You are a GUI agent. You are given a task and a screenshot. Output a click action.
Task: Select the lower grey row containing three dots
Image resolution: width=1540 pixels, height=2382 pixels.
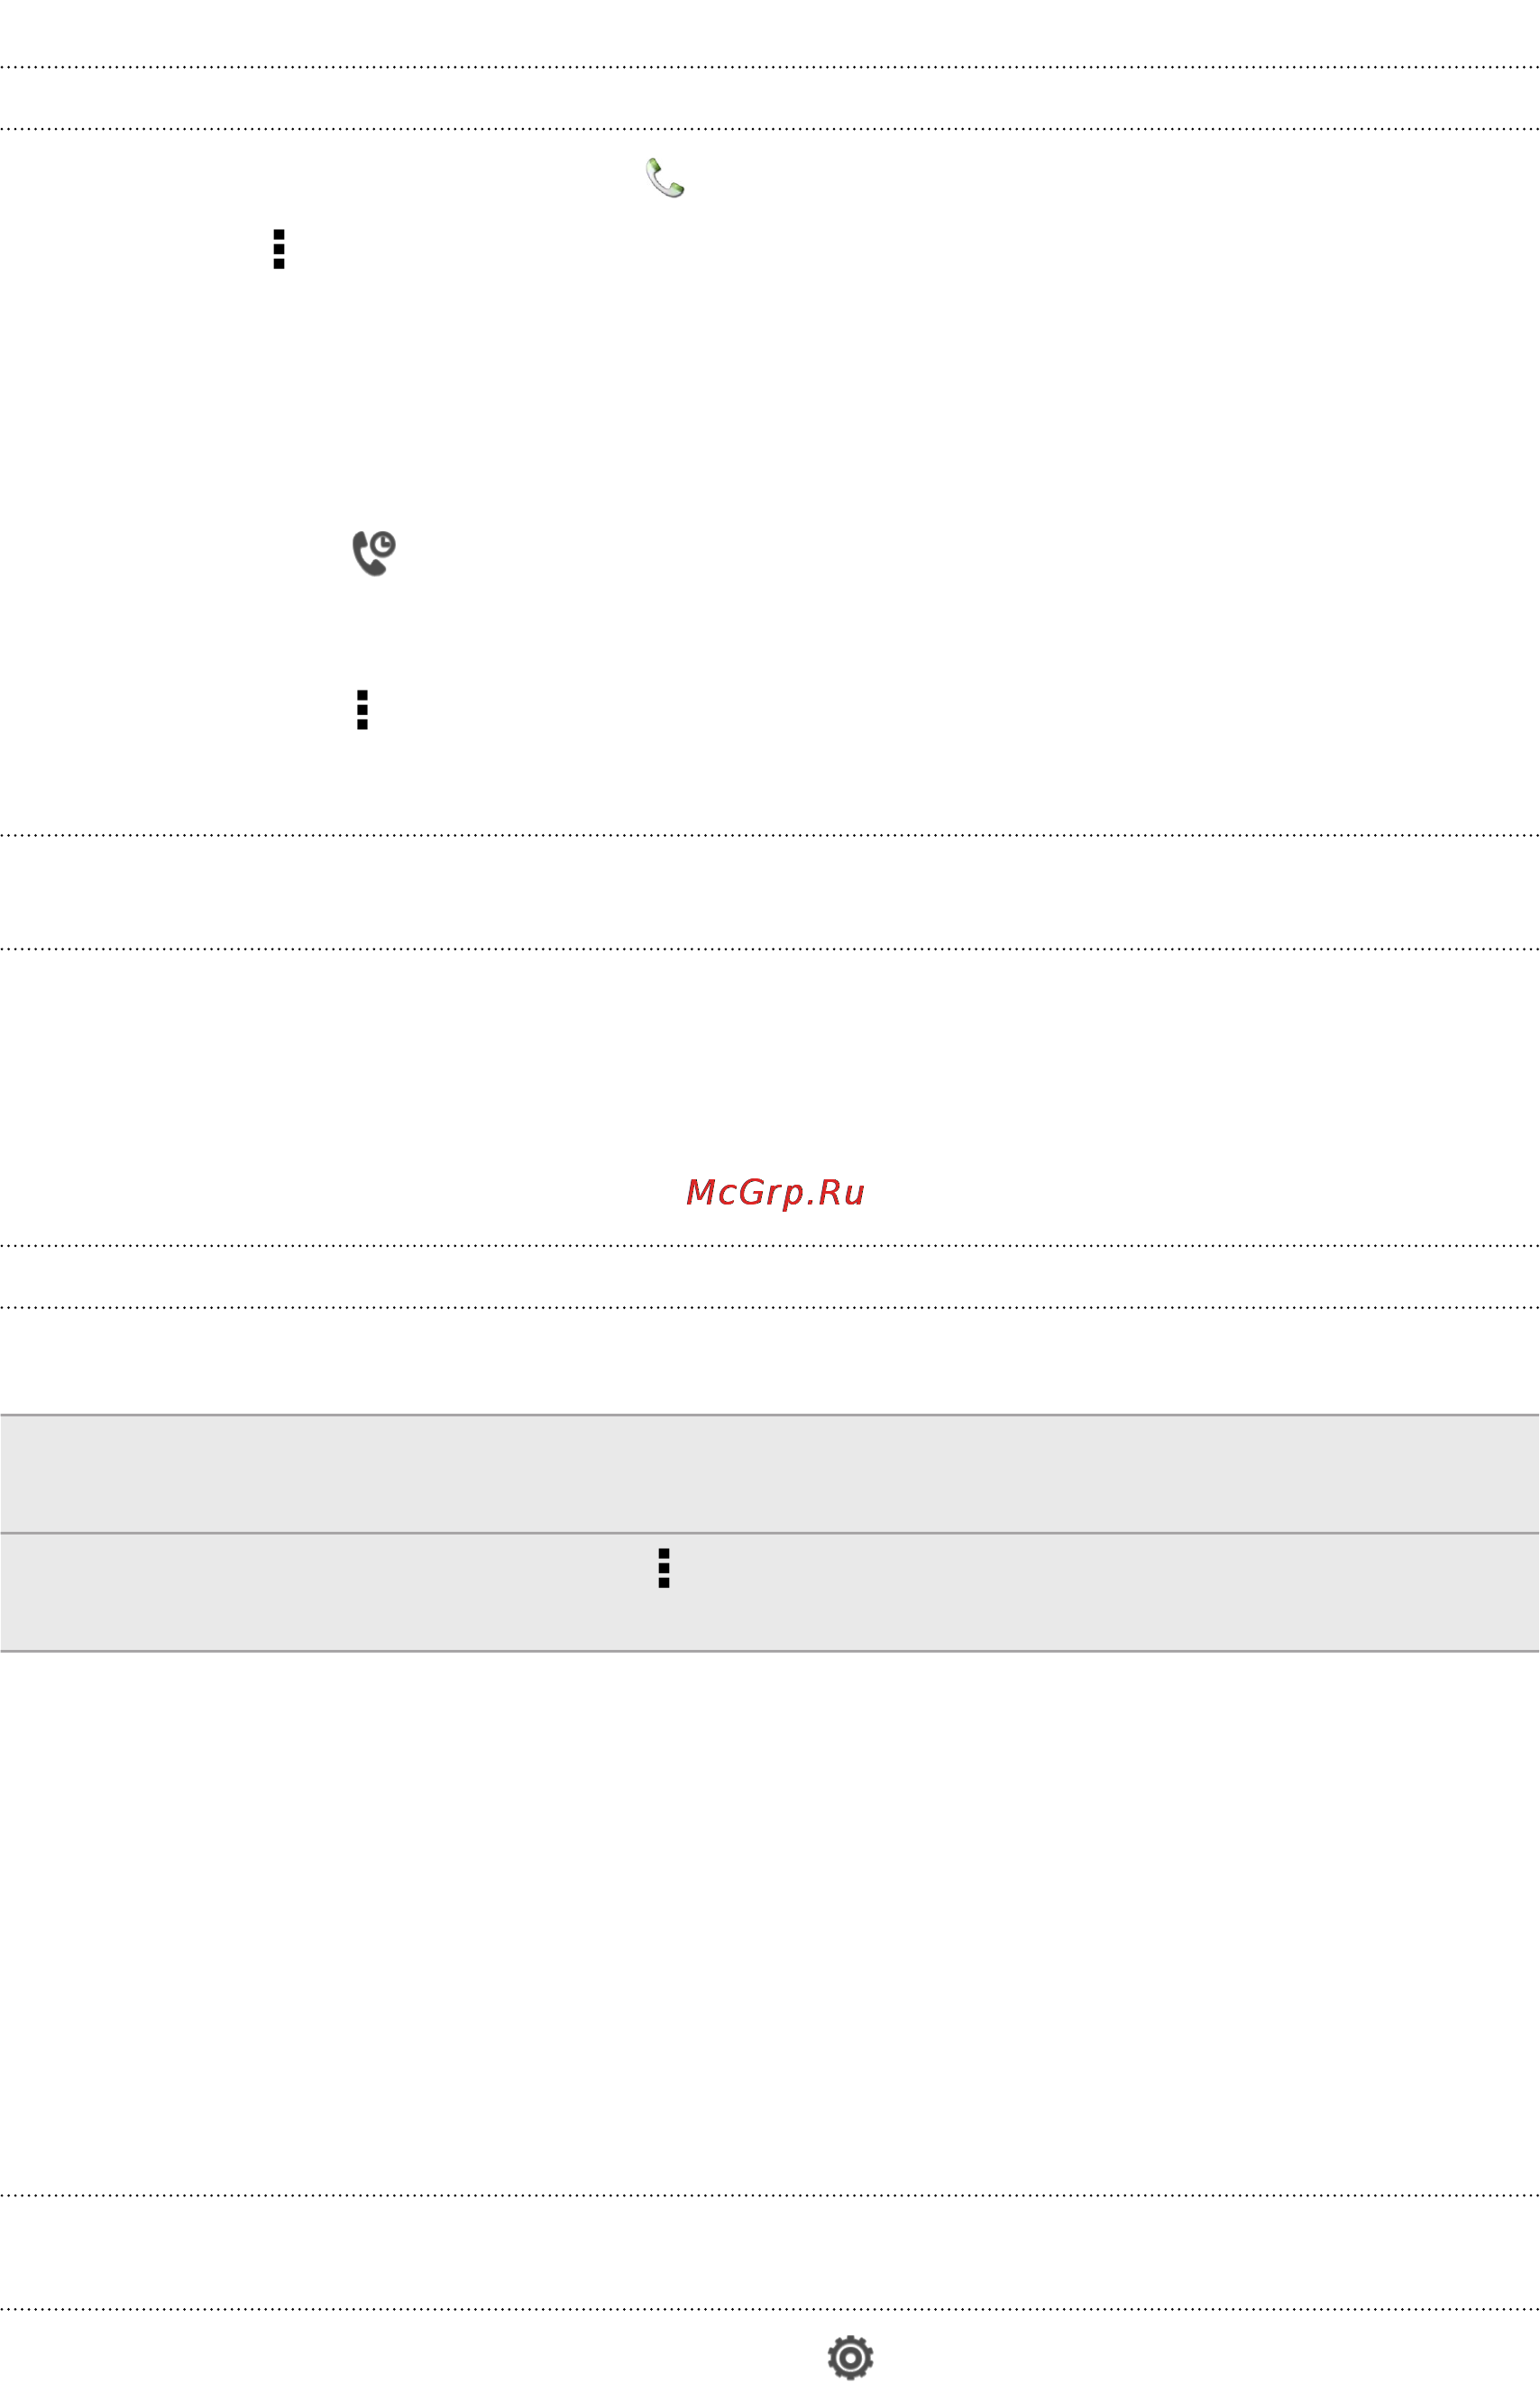[x=770, y=1592]
